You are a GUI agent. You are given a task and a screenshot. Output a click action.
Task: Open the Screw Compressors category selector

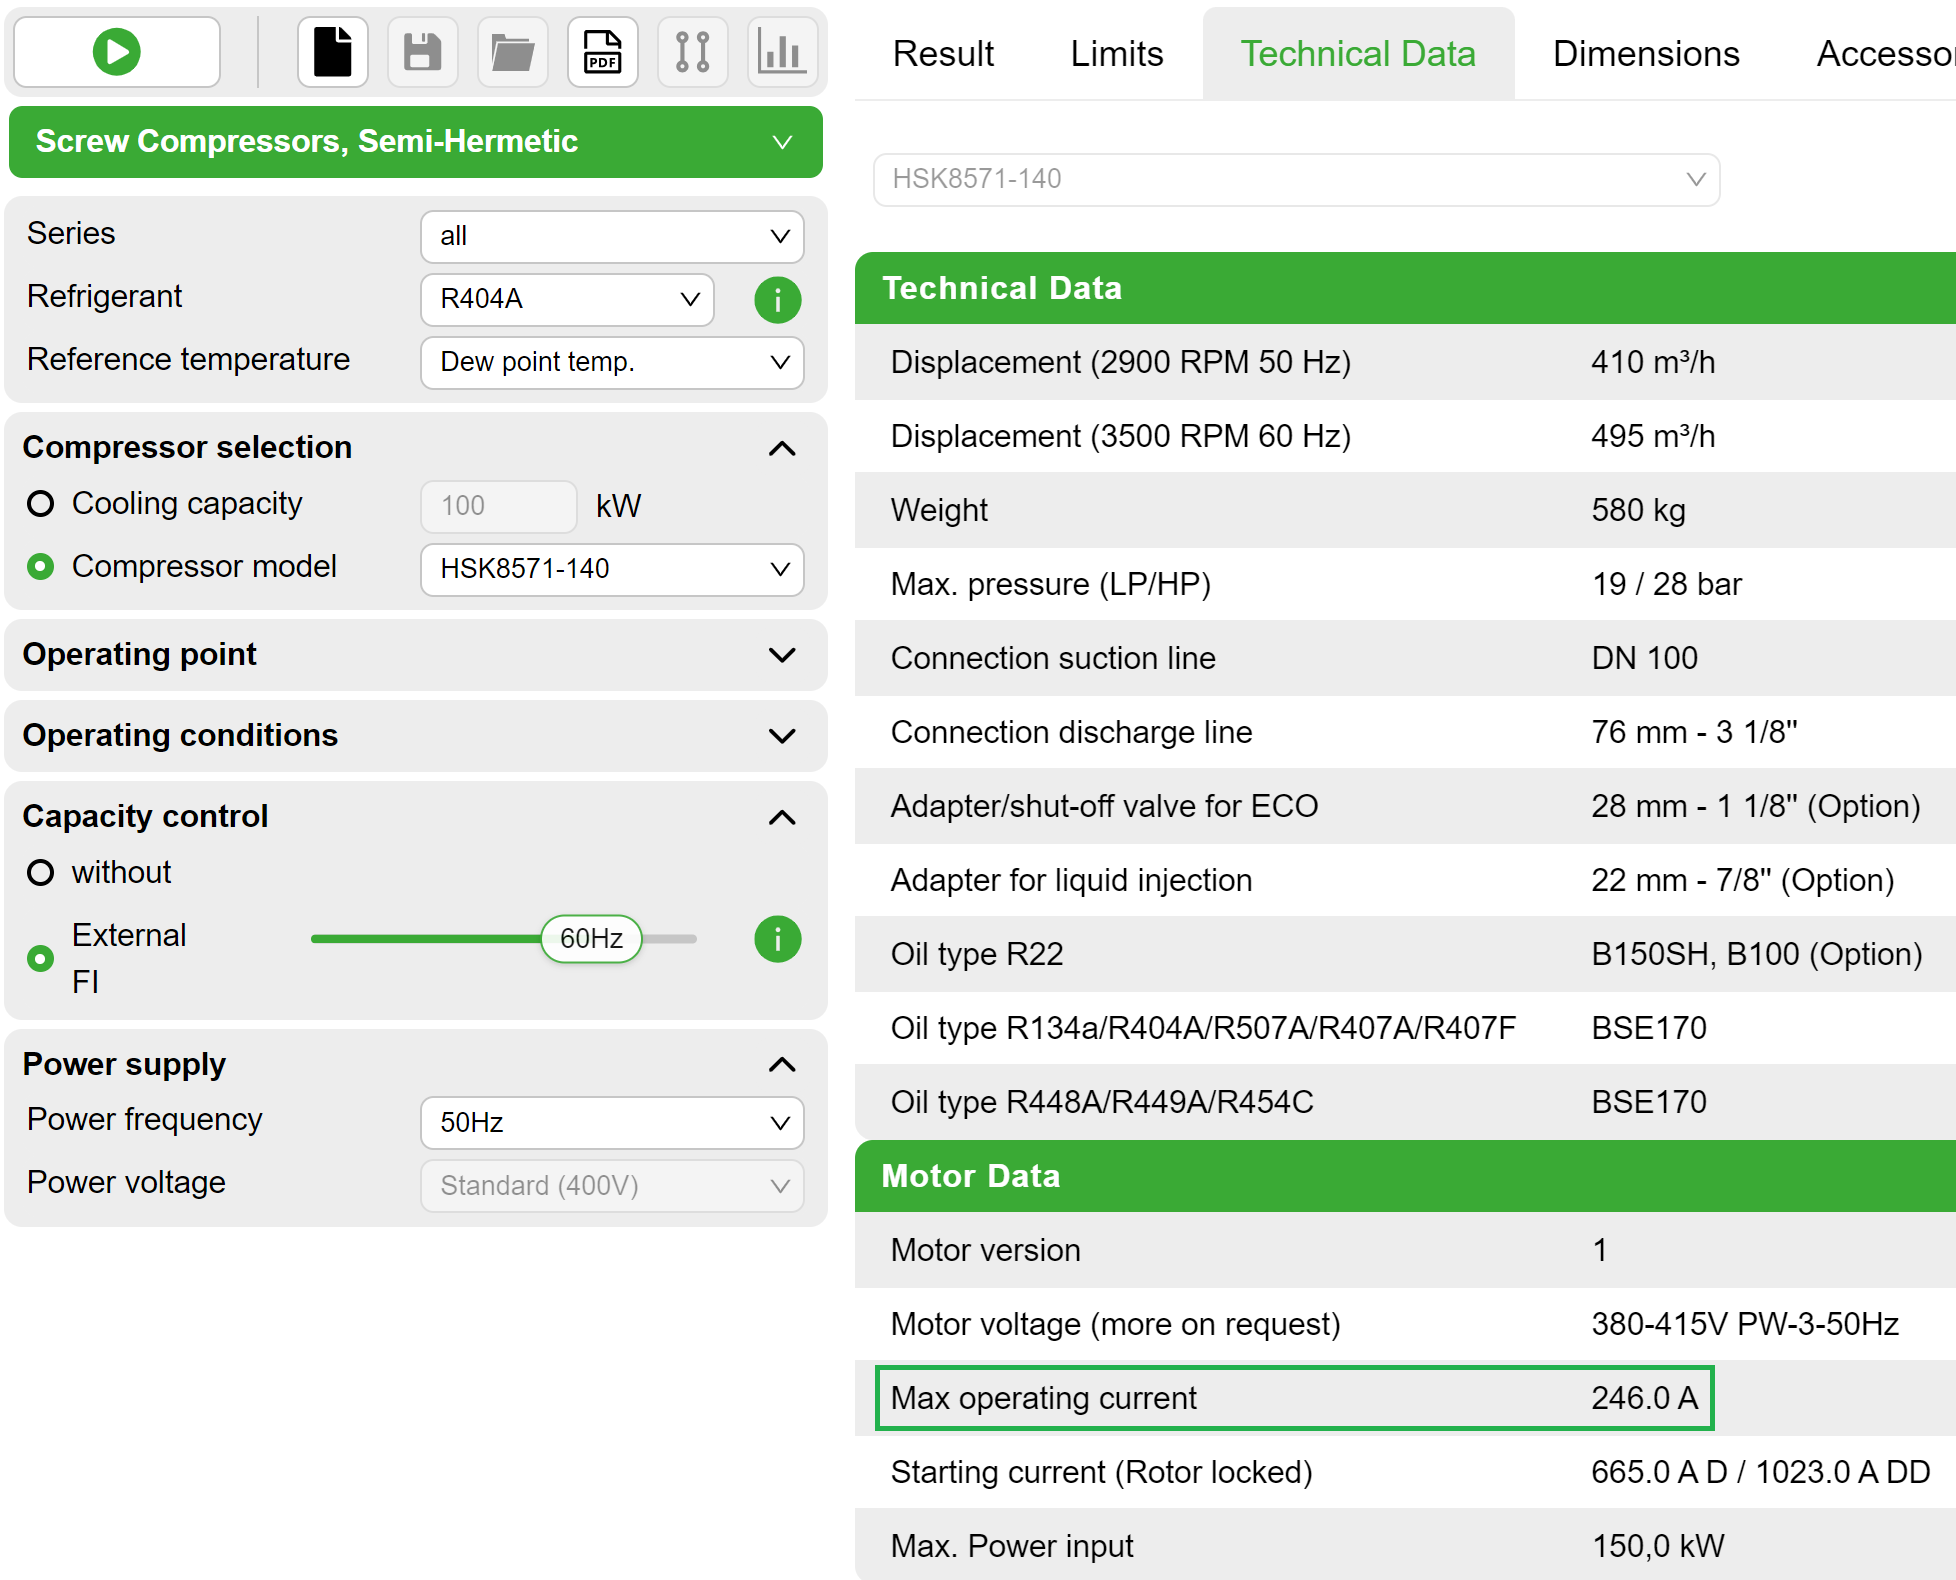click(x=415, y=141)
